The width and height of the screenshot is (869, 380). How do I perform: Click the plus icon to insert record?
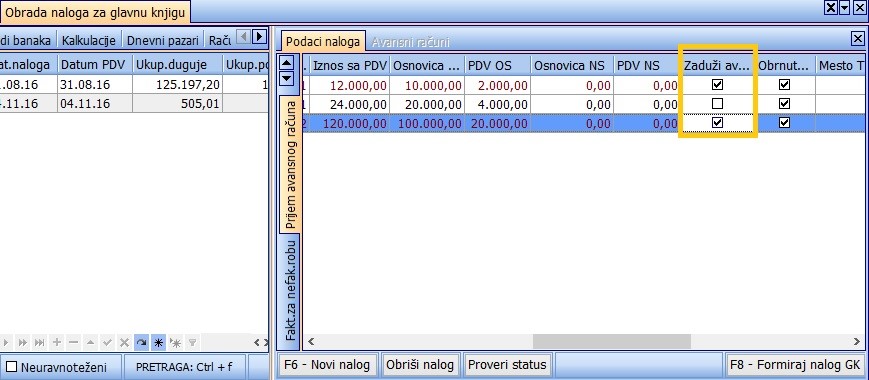(57, 342)
